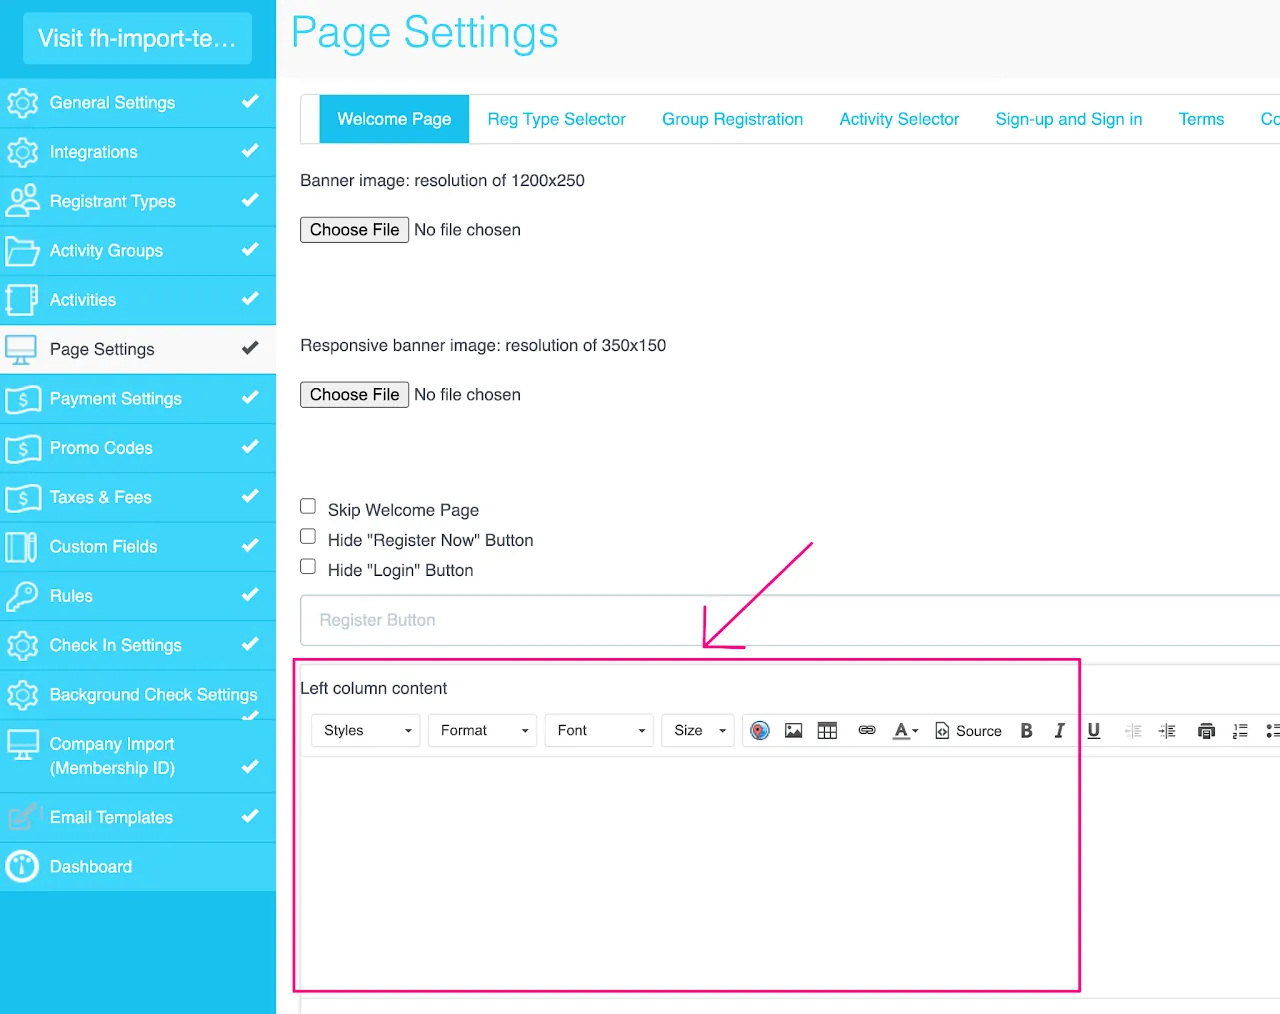The width and height of the screenshot is (1280, 1014).
Task: Click the Activity Groups folder icon
Action: [22, 251]
